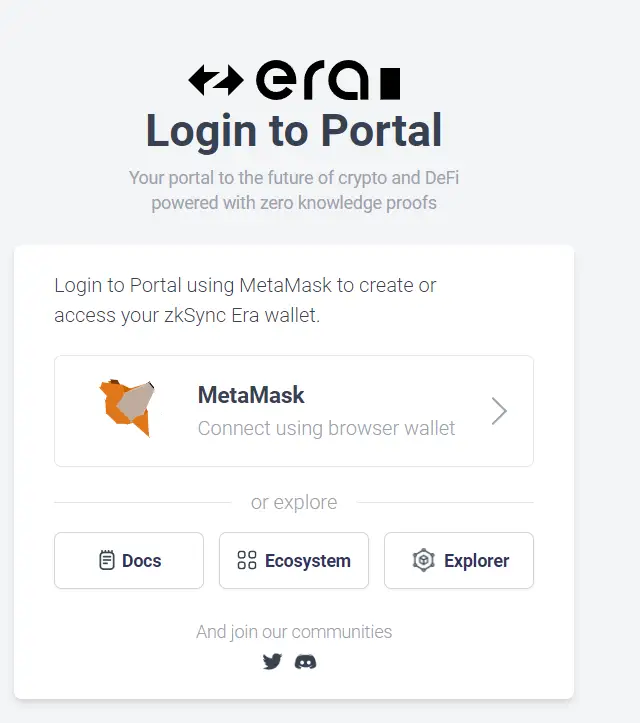Click the Ecosystem four-squares icon

pyautogui.click(x=247, y=560)
